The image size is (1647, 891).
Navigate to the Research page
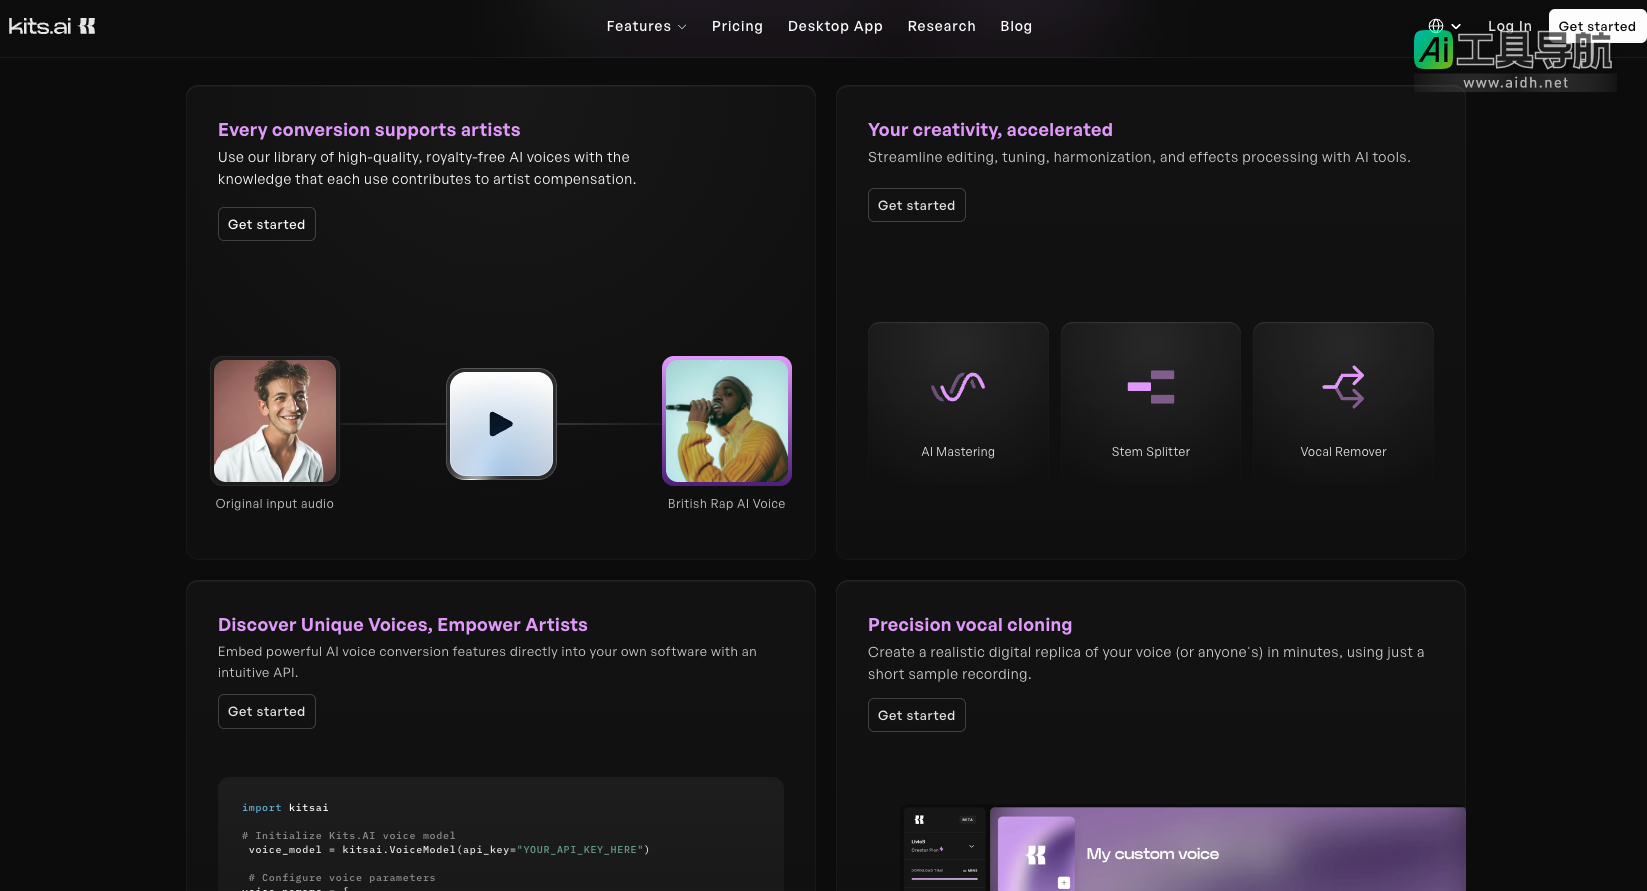click(941, 26)
